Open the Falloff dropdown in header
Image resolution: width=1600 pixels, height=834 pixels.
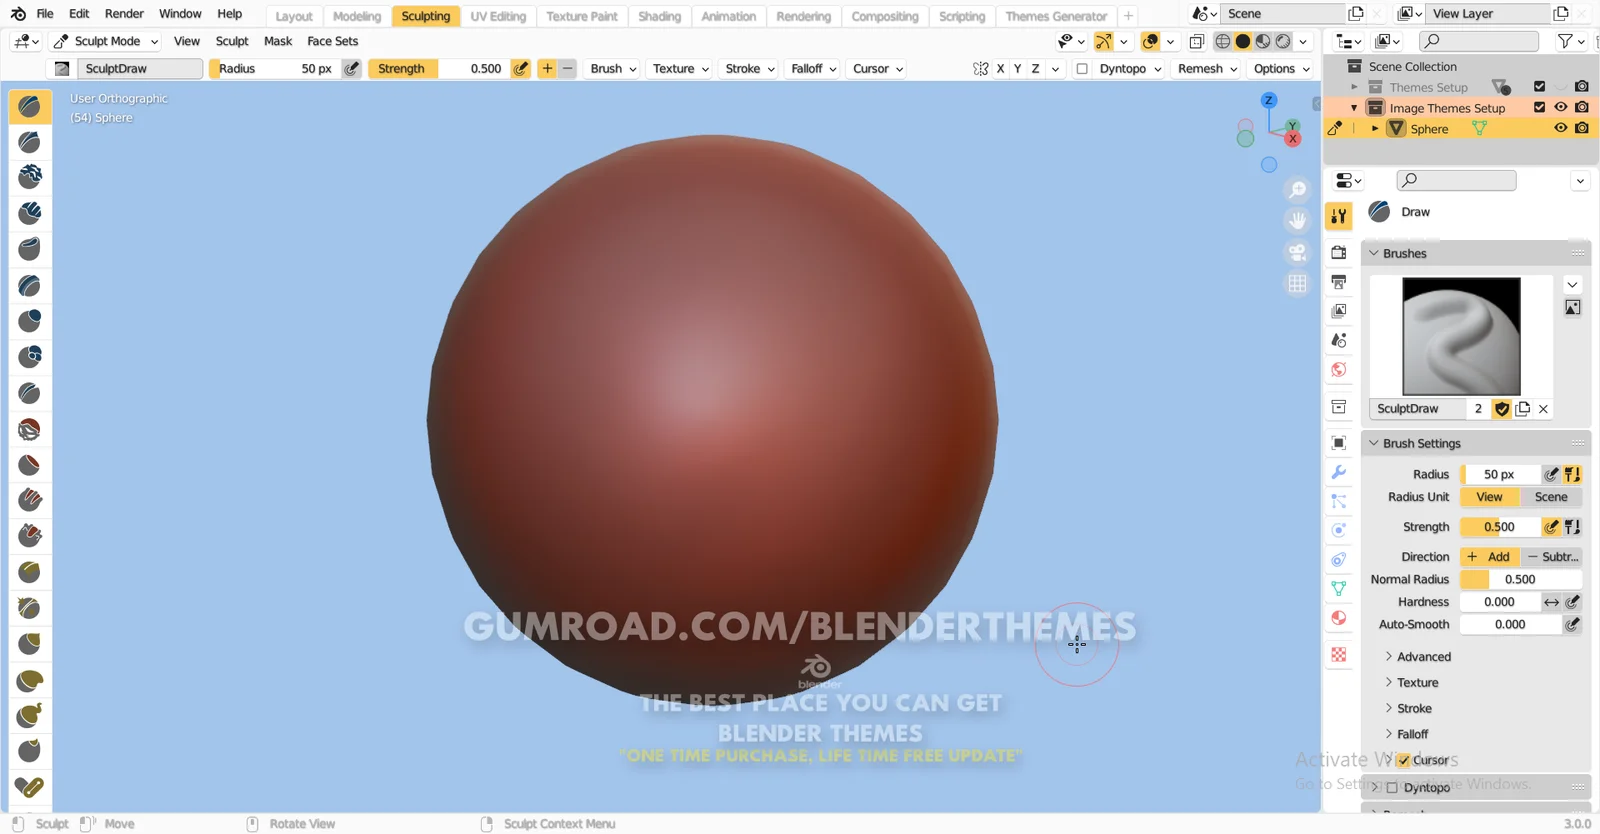[814, 69]
